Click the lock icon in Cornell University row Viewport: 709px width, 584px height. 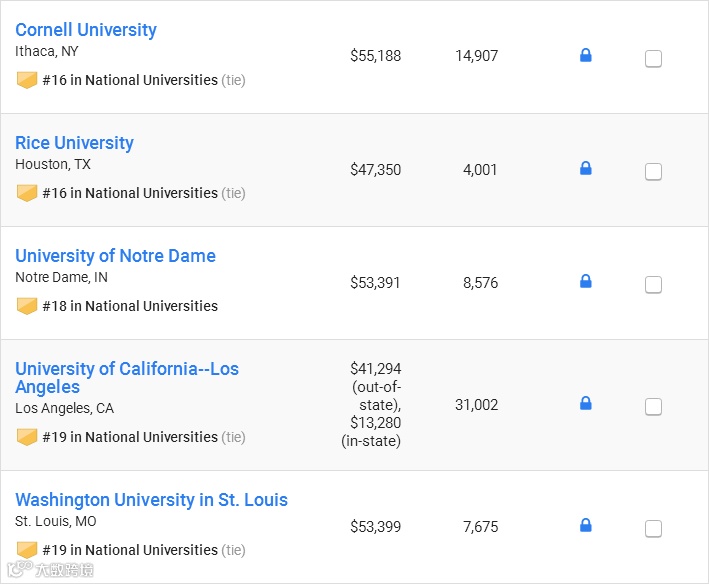tap(586, 56)
